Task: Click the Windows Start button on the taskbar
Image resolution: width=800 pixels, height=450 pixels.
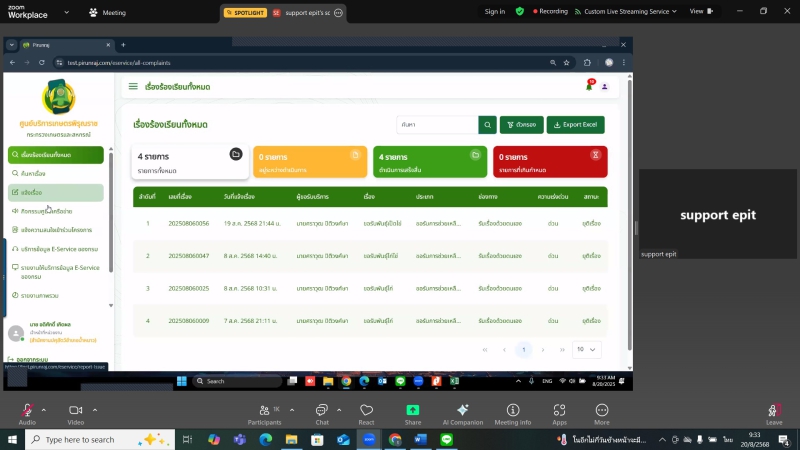Action: 12,439
